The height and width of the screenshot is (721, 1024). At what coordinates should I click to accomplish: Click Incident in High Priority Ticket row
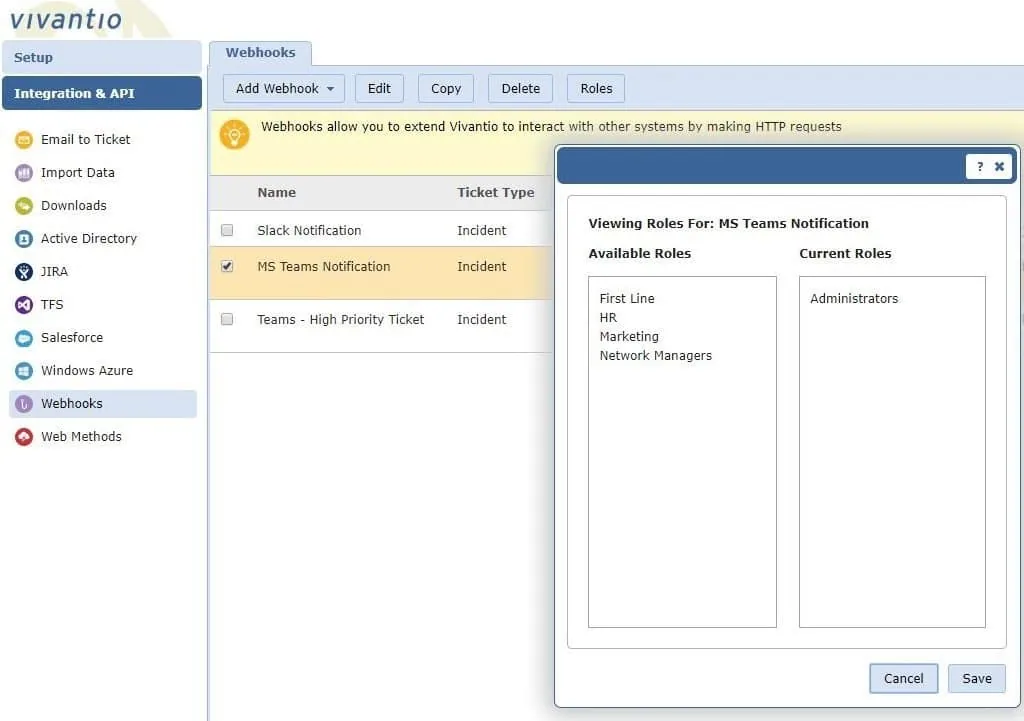pos(481,319)
